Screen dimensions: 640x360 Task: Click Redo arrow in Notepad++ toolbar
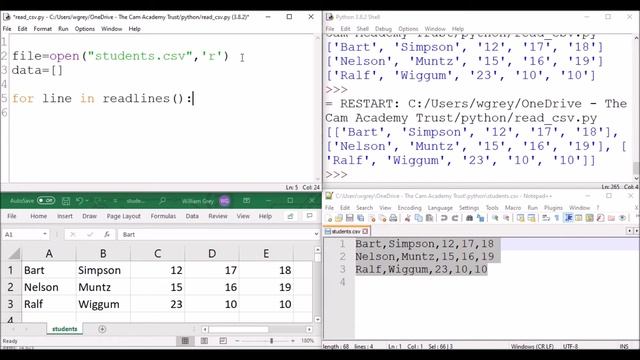point(455,218)
